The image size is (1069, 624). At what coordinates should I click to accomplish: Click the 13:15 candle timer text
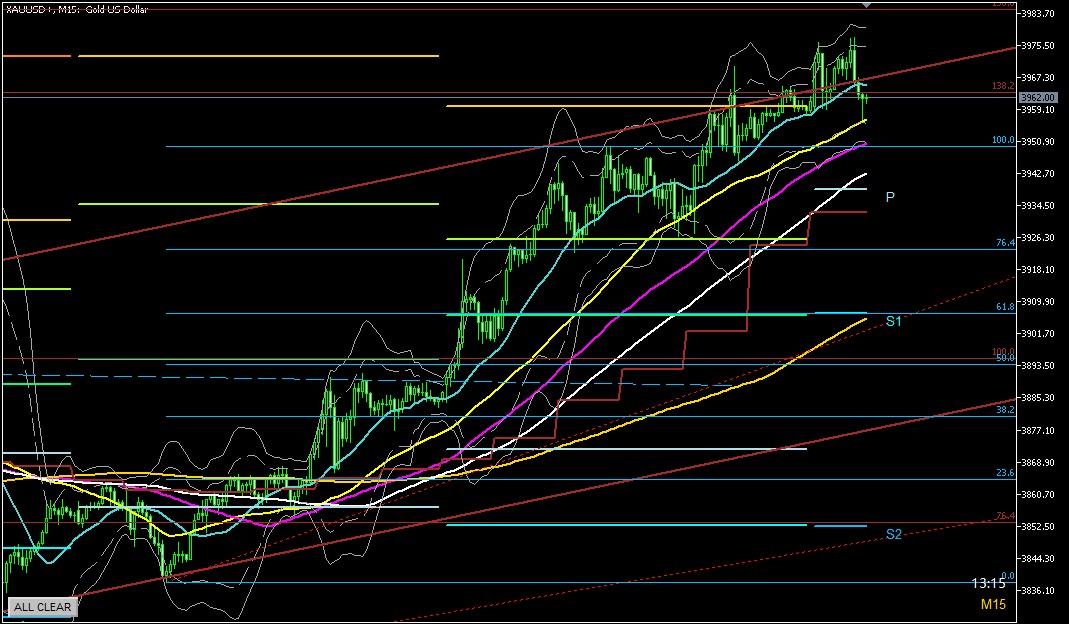(988, 583)
